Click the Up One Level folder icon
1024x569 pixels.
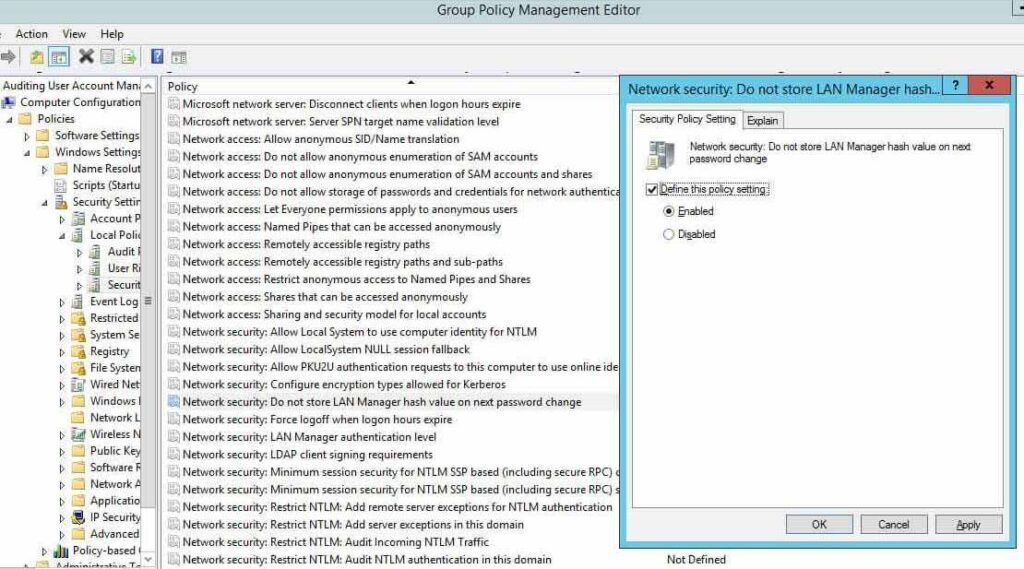37,57
